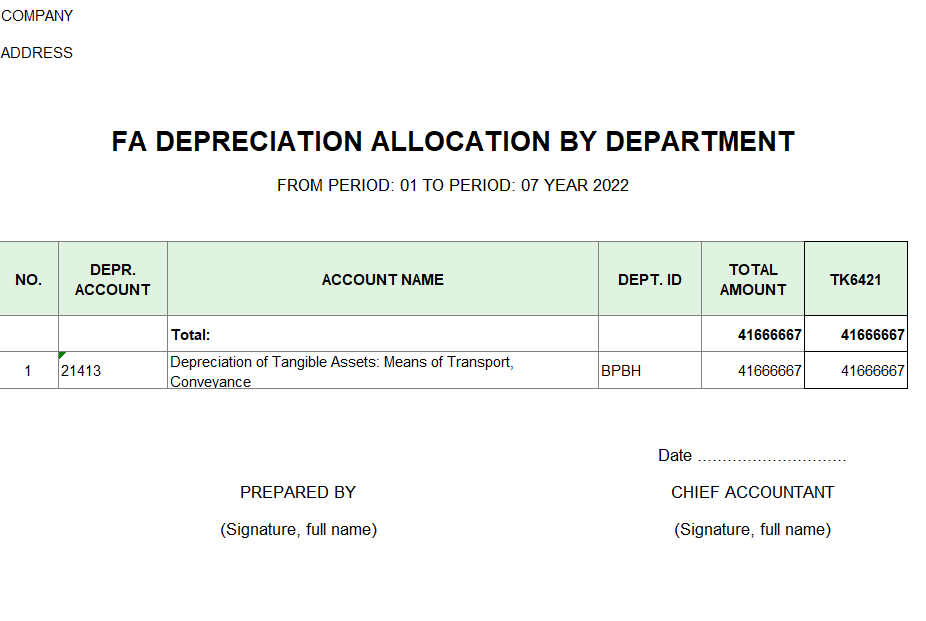Click the ACCOUNT NAME column header

click(383, 280)
